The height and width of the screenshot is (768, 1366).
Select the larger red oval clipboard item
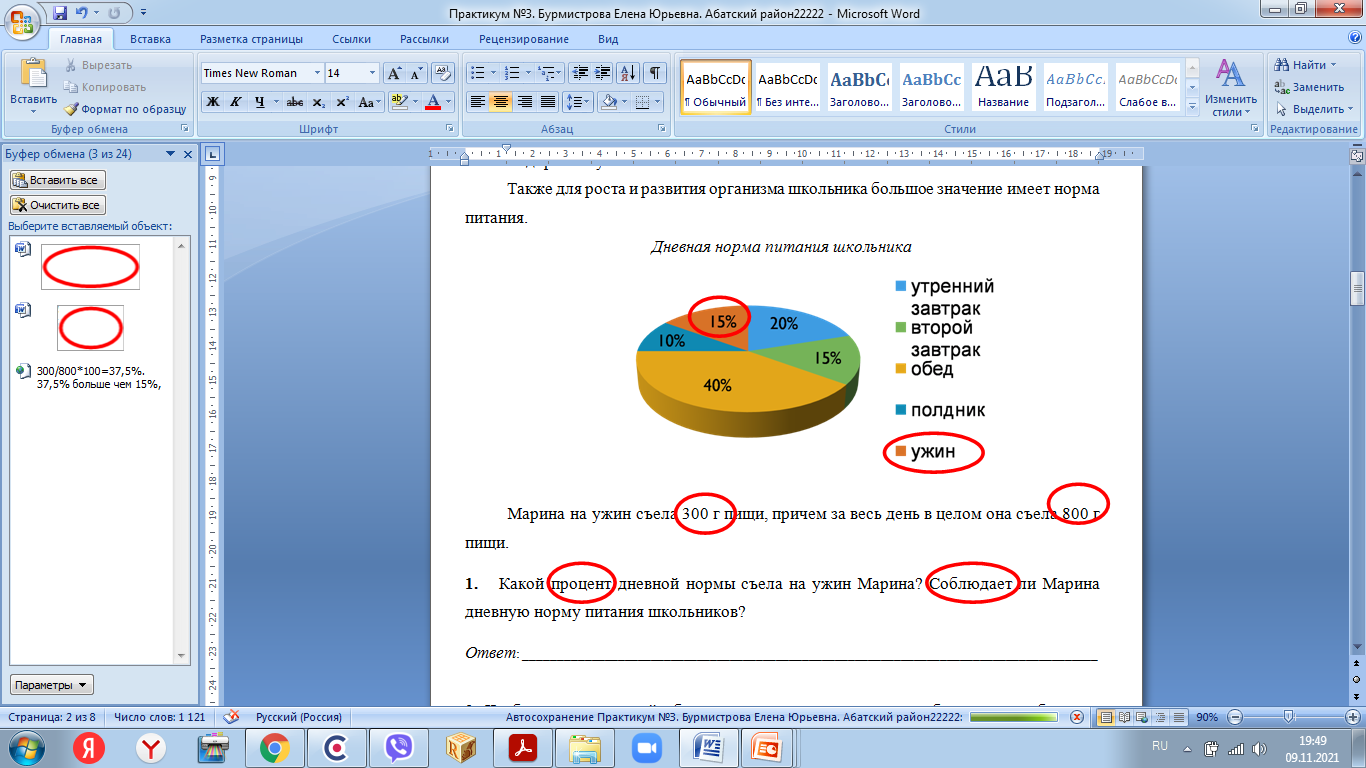coord(90,266)
